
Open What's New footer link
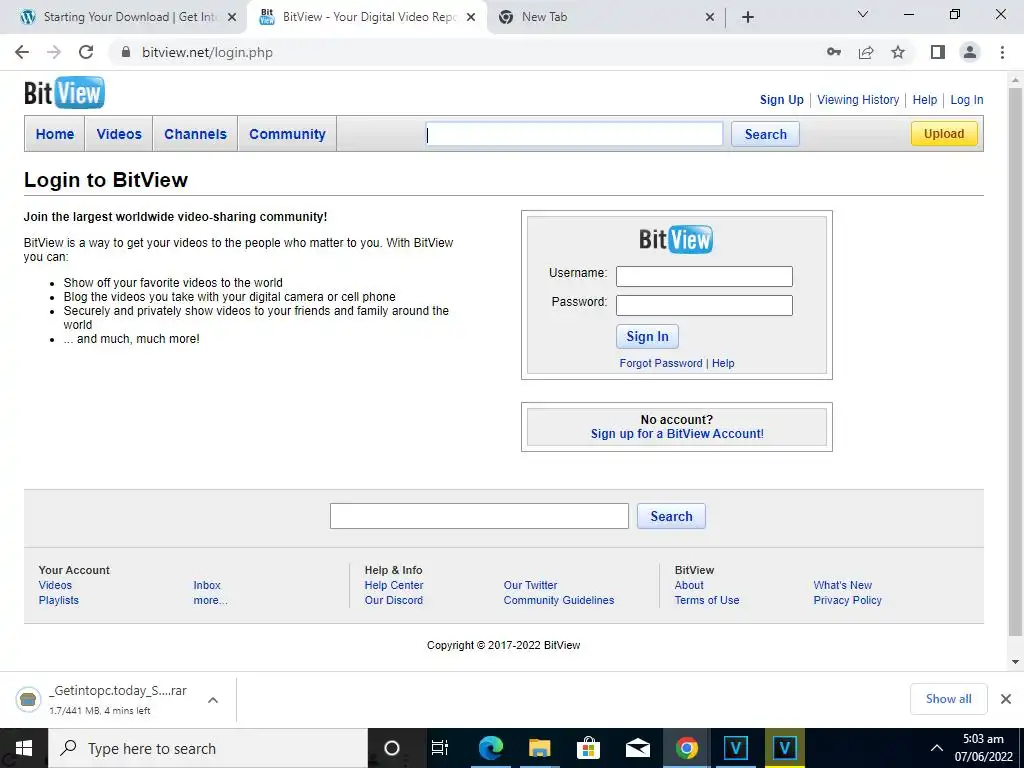point(842,585)
